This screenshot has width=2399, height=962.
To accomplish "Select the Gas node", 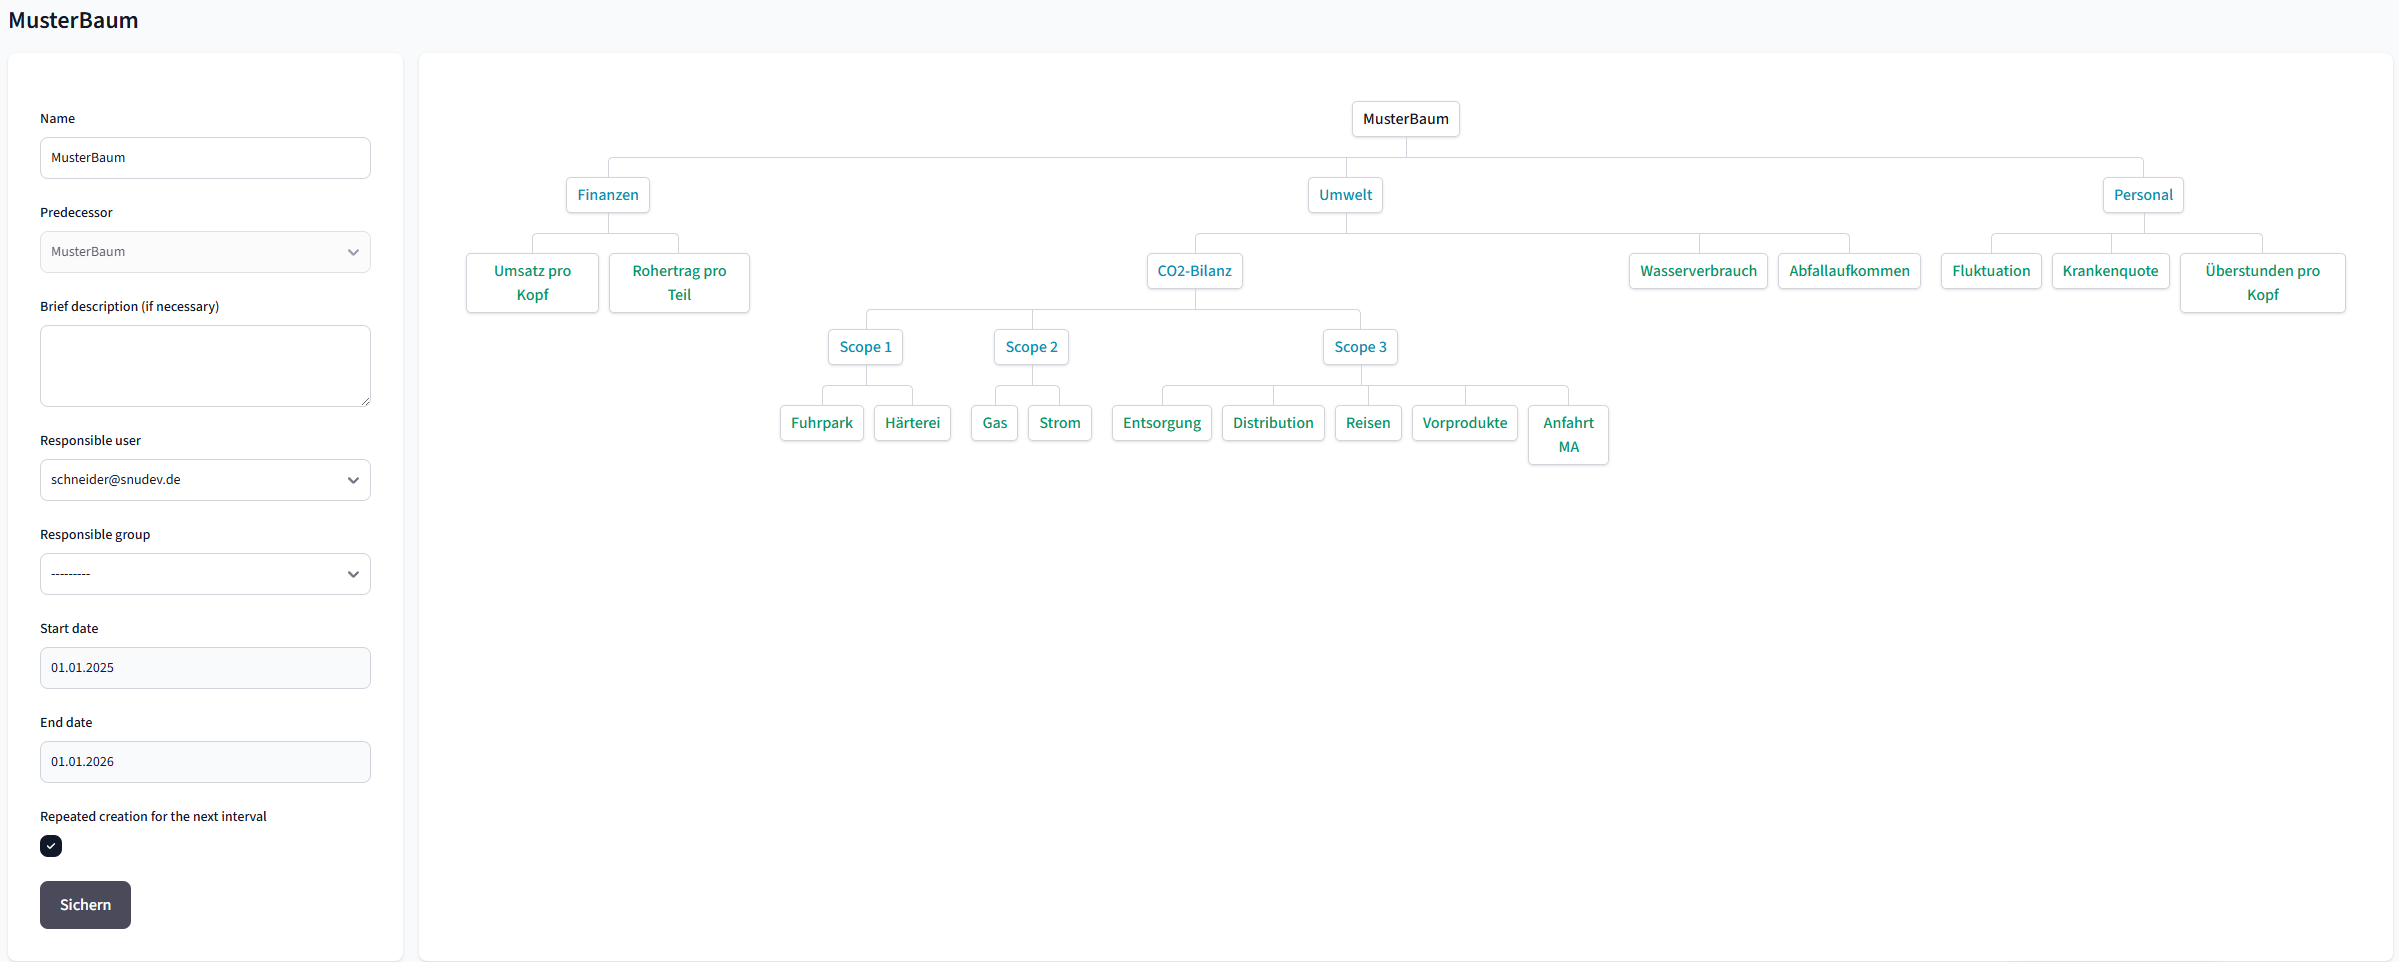I will (x=994, y=423).
